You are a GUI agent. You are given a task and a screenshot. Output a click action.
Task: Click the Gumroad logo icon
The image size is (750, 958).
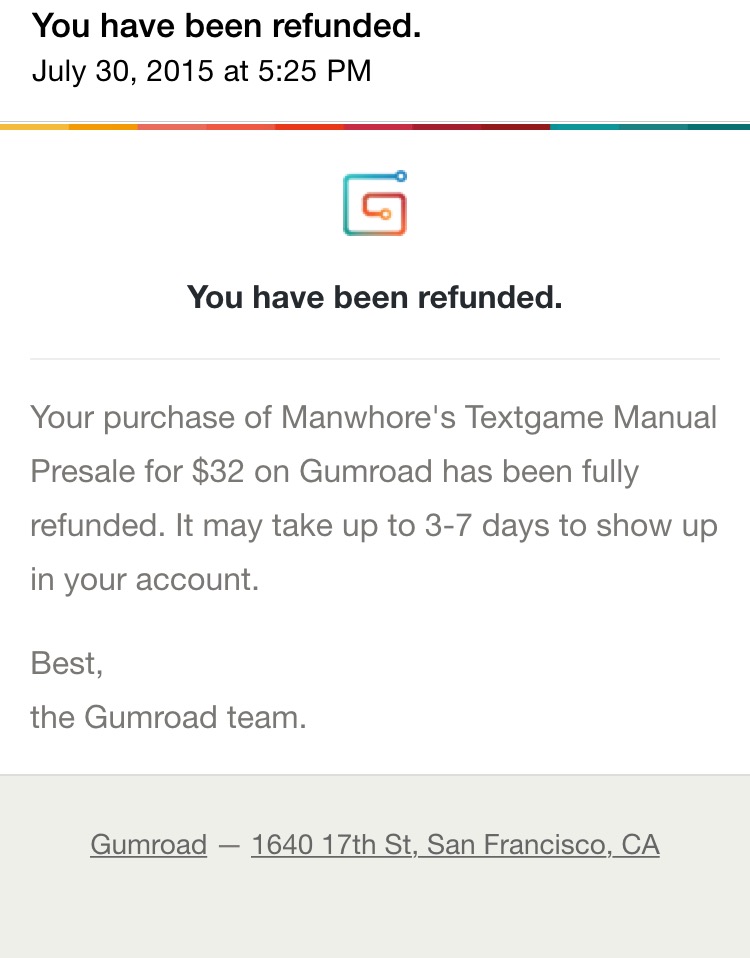tap(375, 203)
